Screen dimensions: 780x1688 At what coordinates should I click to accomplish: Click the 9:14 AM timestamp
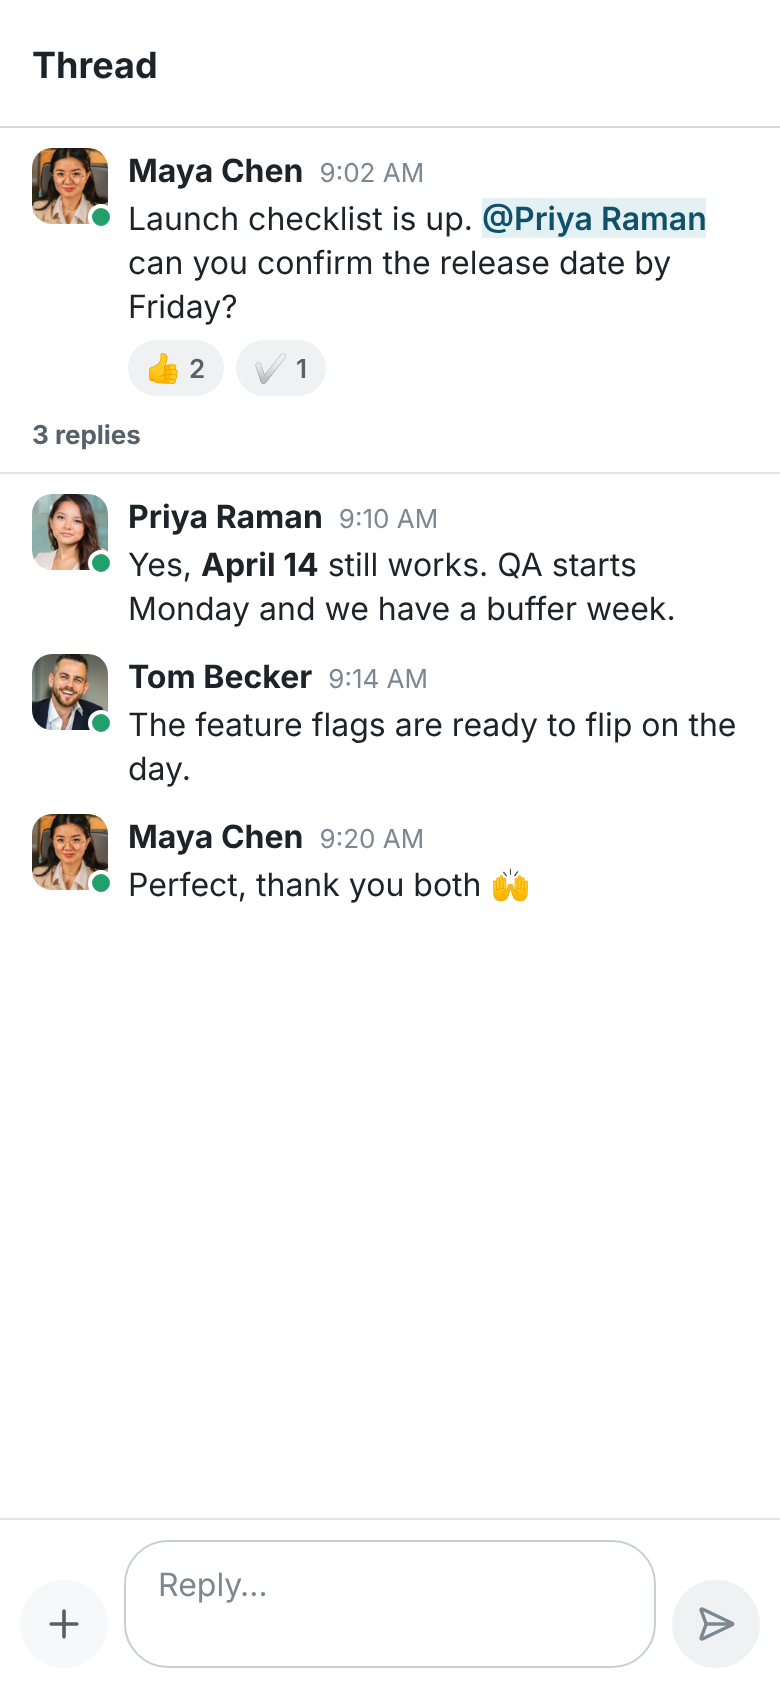378,679
